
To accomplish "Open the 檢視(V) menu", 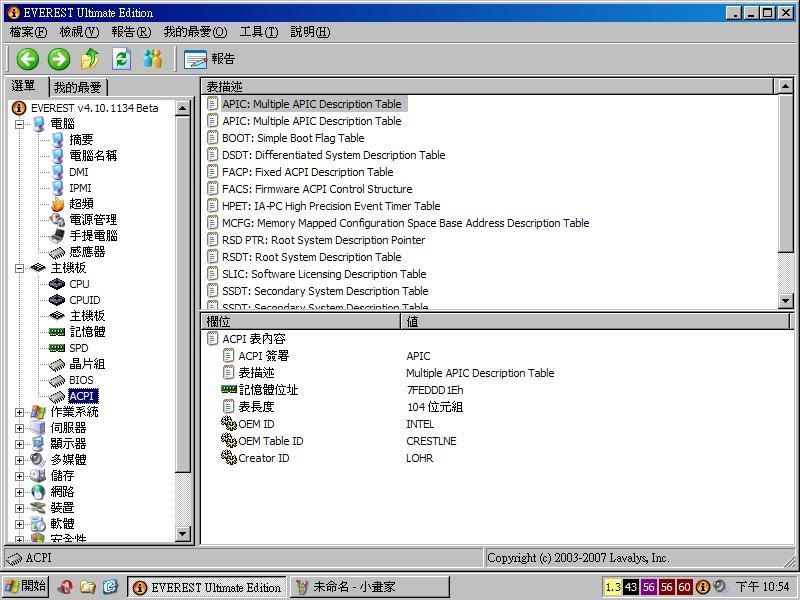I will (79, 32).
